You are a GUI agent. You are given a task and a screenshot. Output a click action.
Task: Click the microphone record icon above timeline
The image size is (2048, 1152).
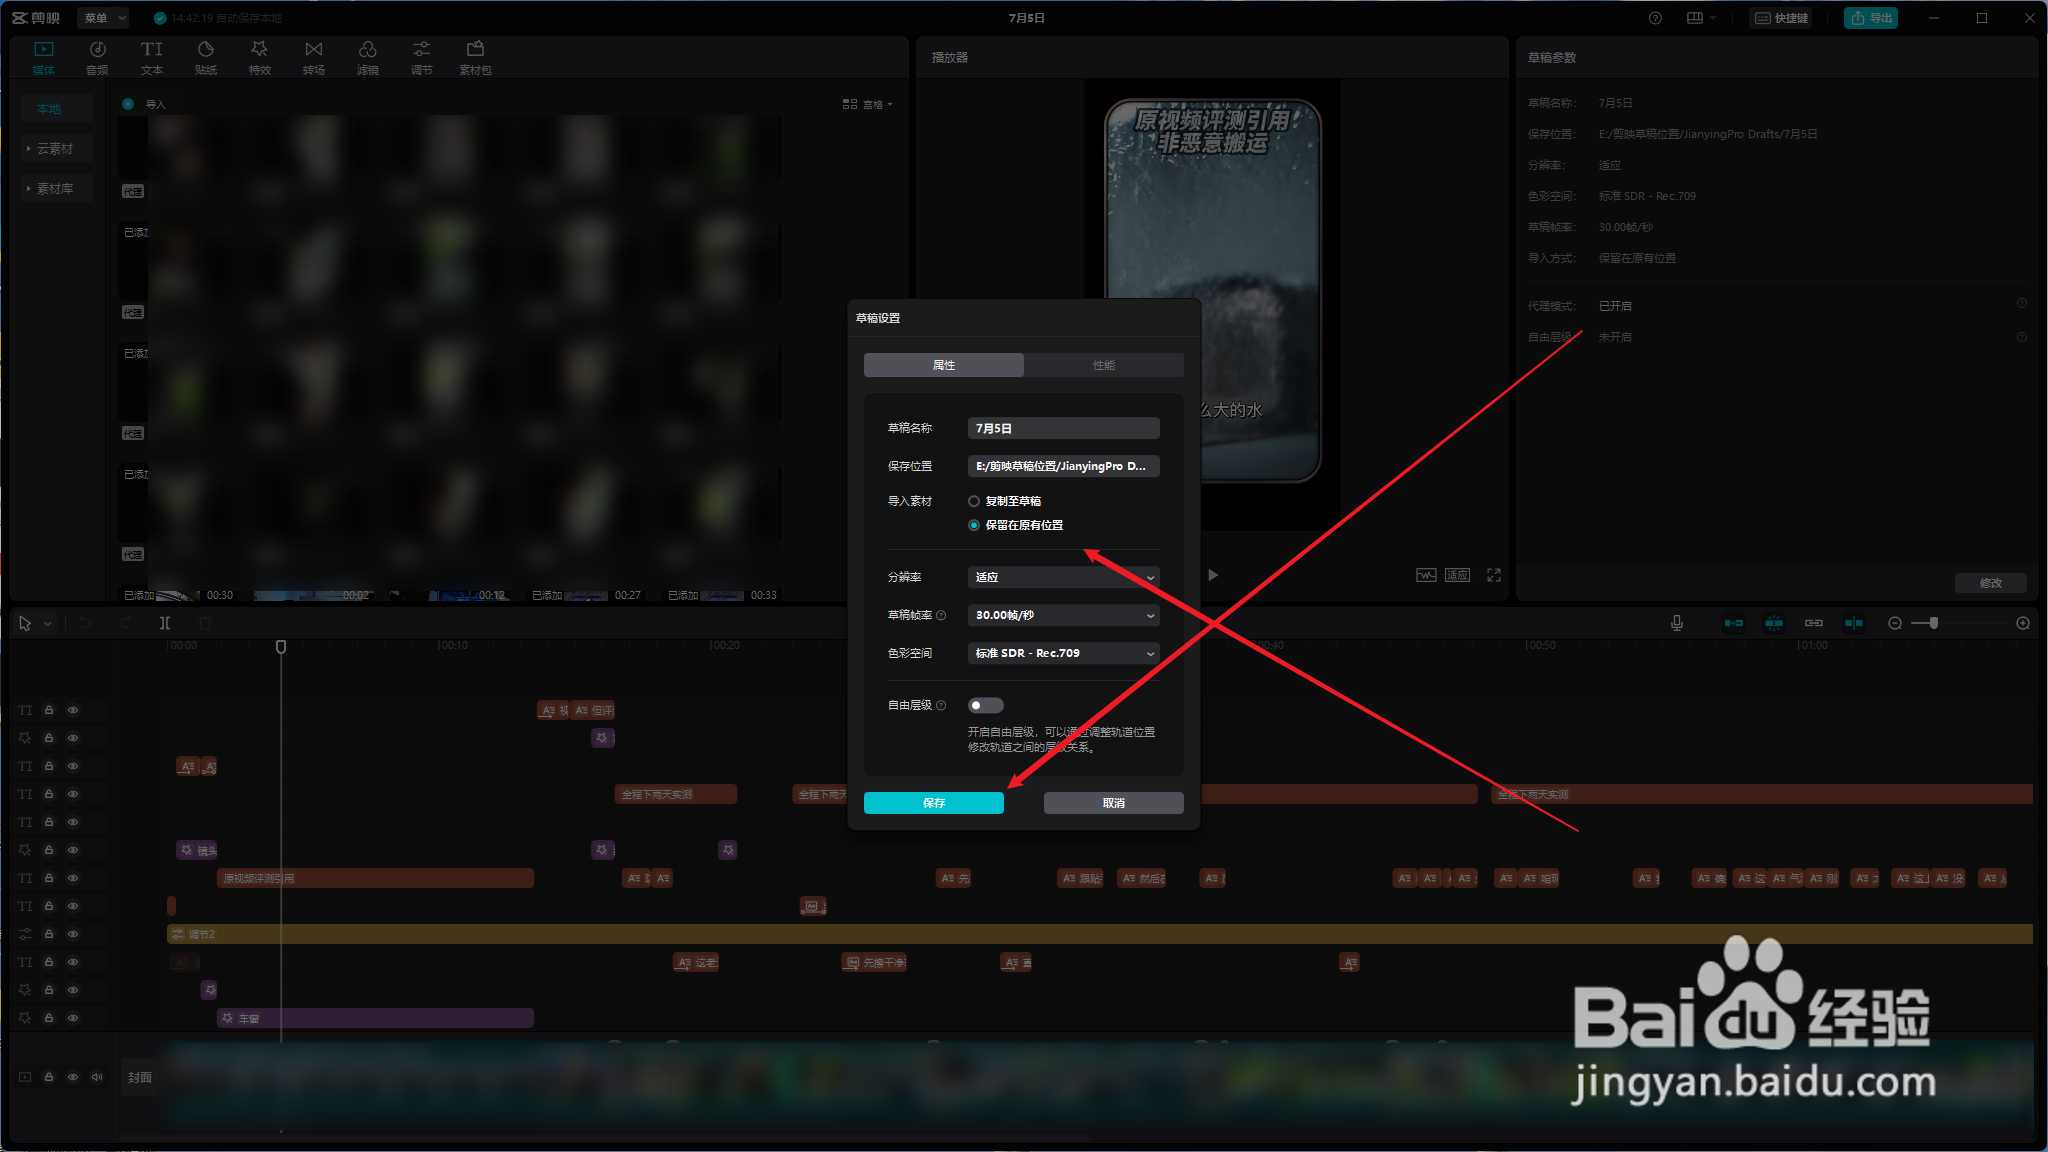[x=1676, y=623]
